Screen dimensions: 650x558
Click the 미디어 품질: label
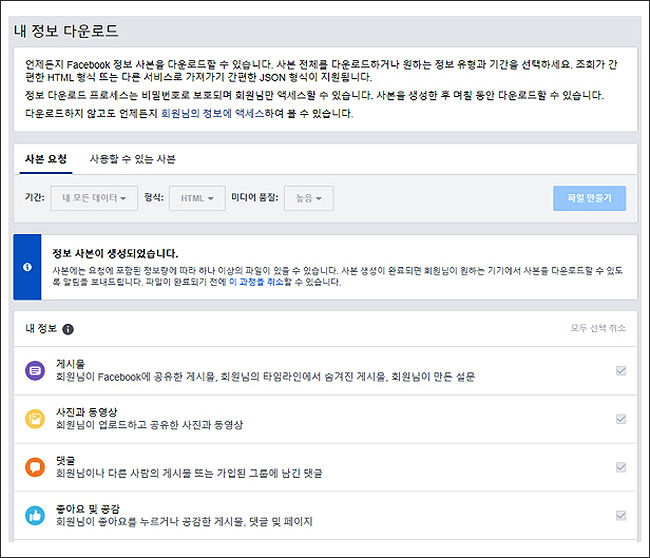coord(255,197)
